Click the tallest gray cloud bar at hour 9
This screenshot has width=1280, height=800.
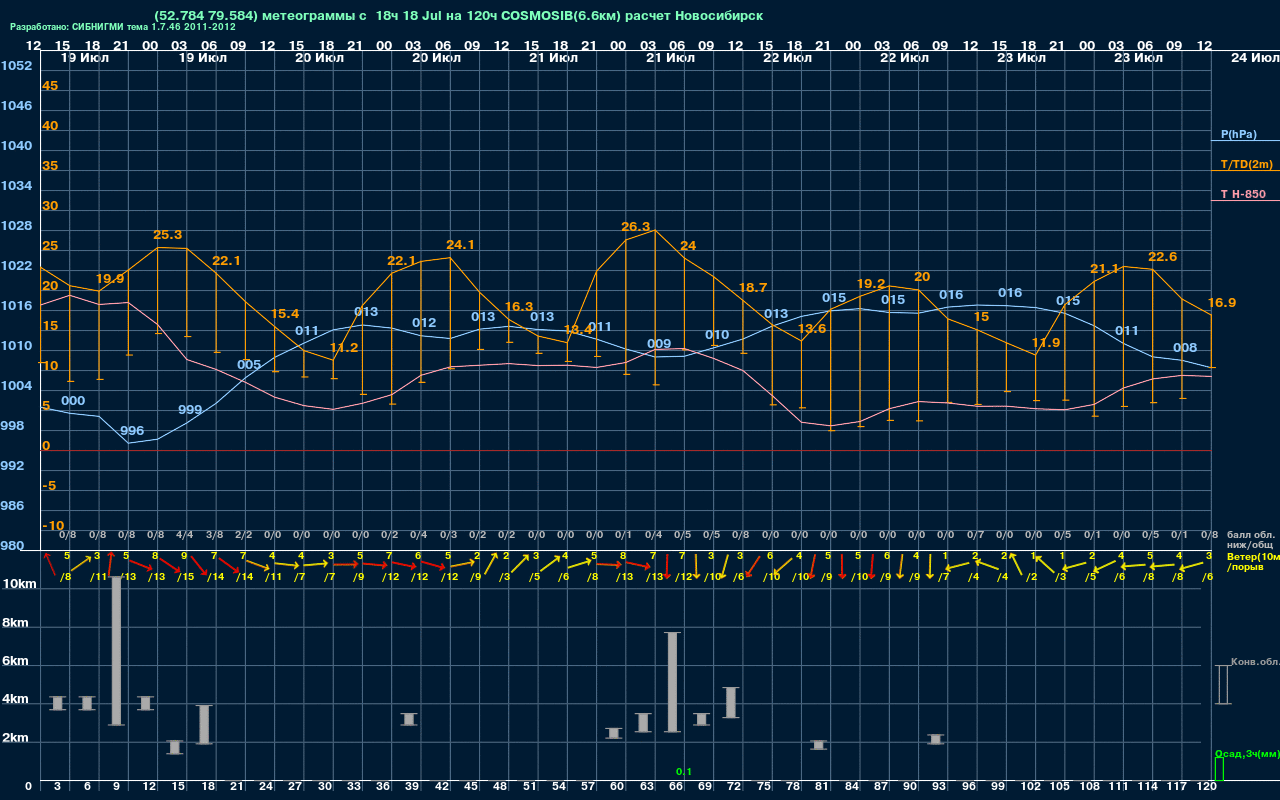117,650
